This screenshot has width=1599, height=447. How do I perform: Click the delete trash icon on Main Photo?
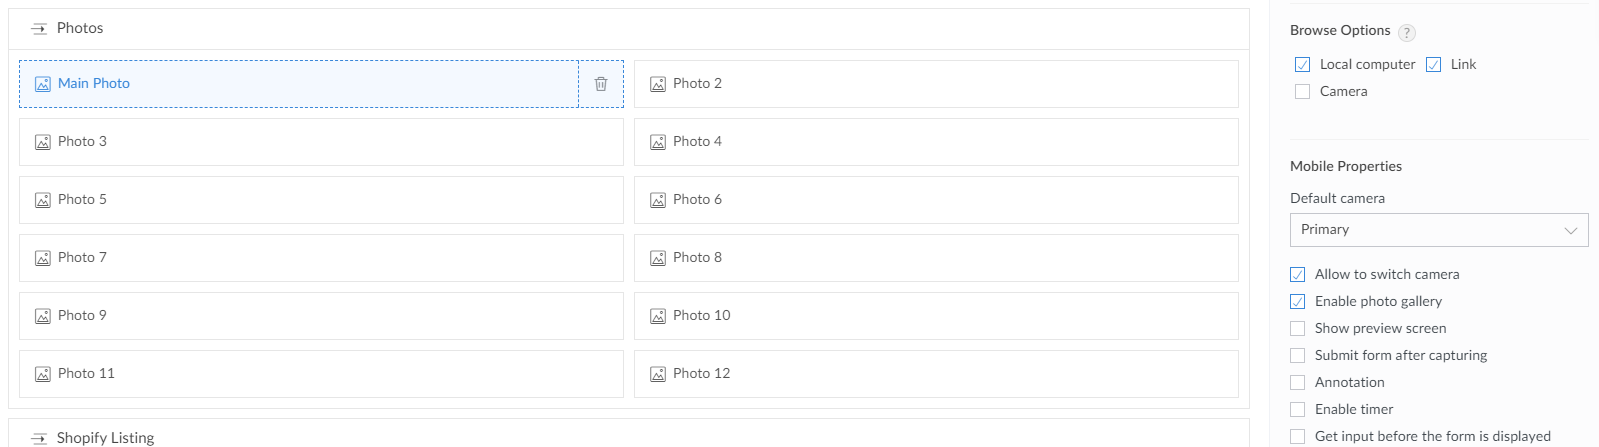click(x=601, y=84)
